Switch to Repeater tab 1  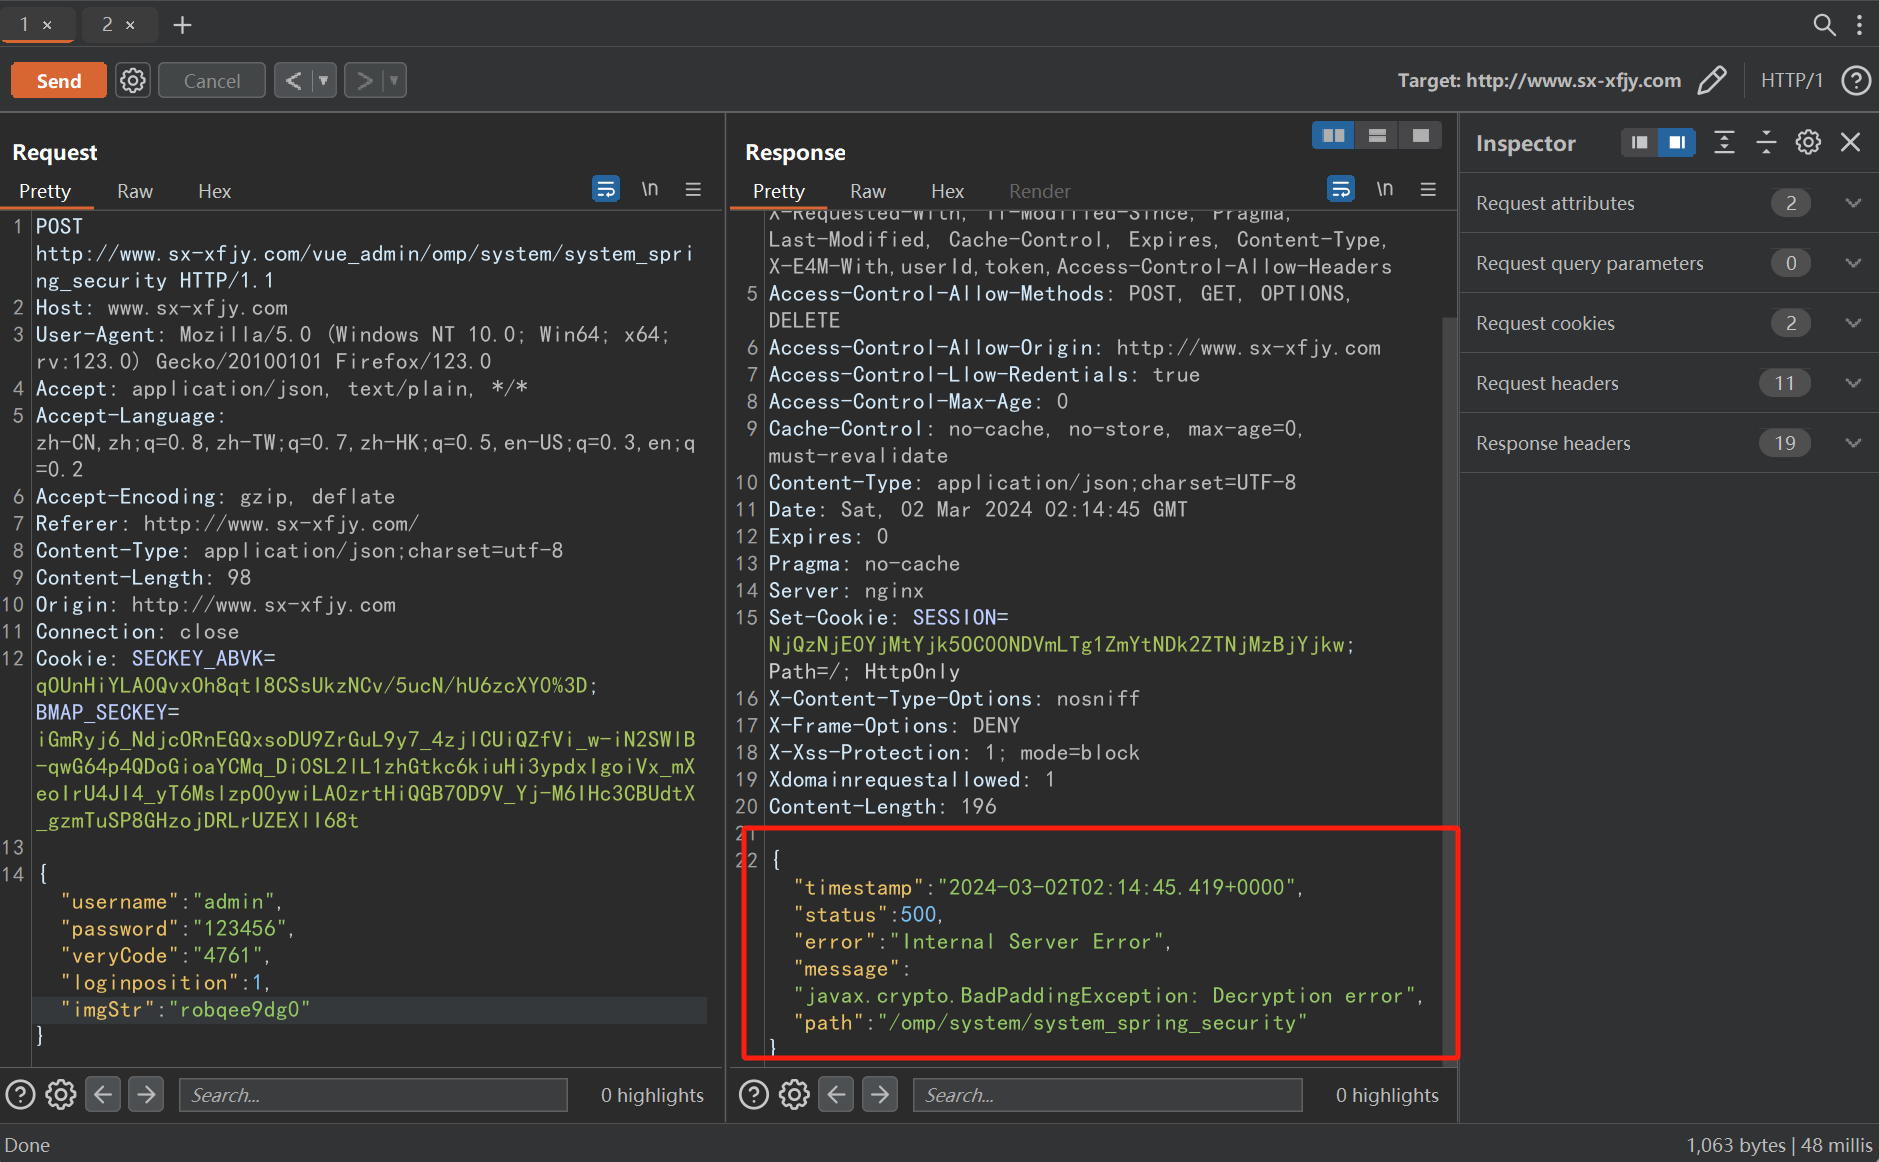tap(24, 24)
